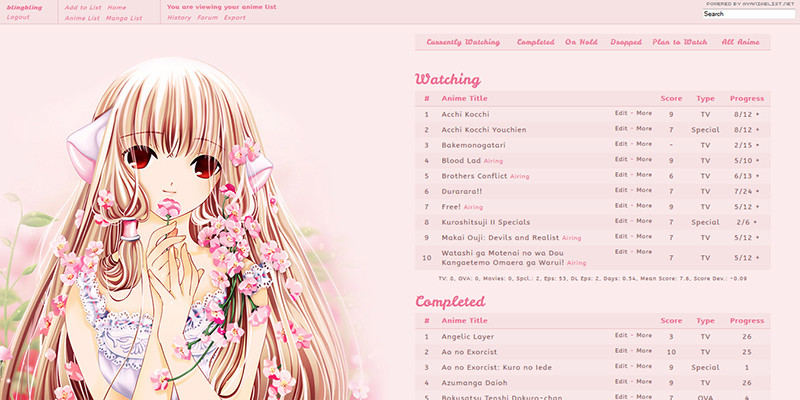Click the Search input field
Screen dimensions: 800x400
point(748,14)
